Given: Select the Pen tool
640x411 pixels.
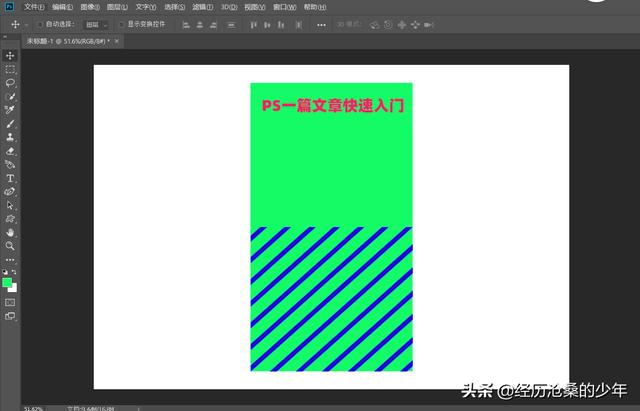Looking at the screenshot, I should (10, 191).
